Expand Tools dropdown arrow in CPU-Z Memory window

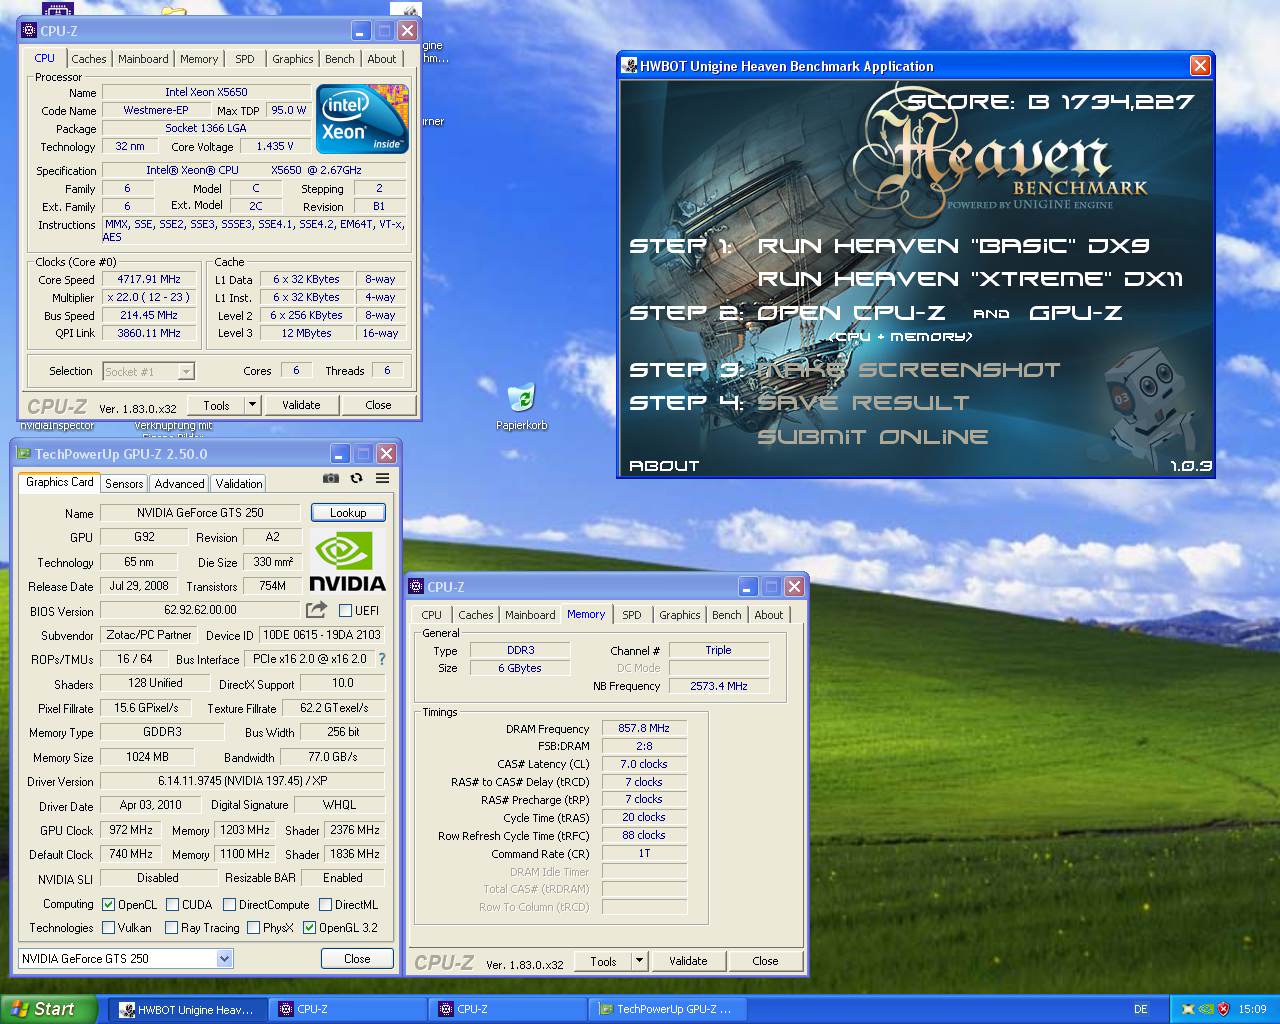639,961
